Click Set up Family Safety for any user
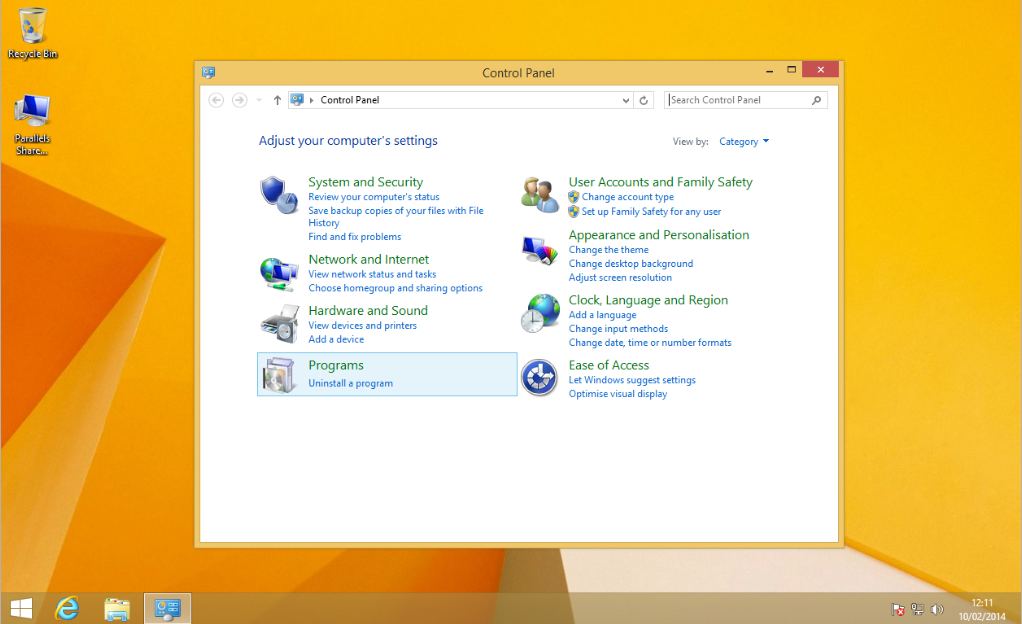The height and width of the screenshot is (624, 1022). pos(651,212)
